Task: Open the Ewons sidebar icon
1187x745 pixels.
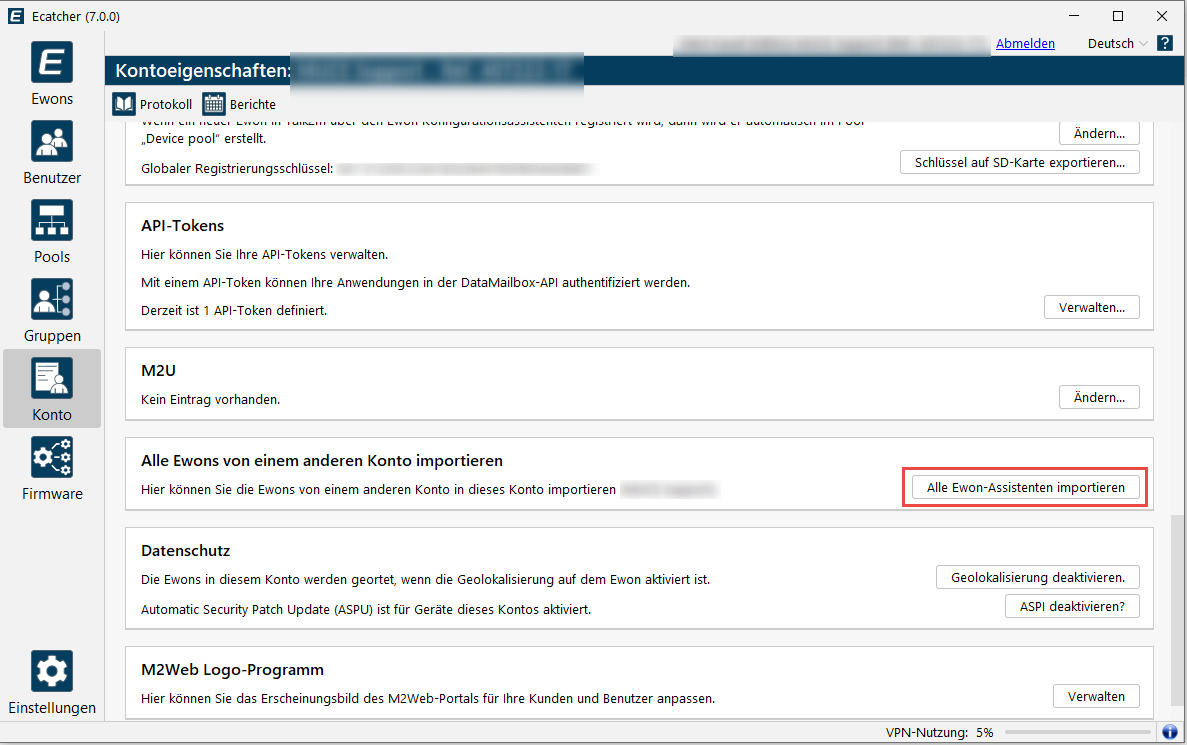Action: point(52,63)
